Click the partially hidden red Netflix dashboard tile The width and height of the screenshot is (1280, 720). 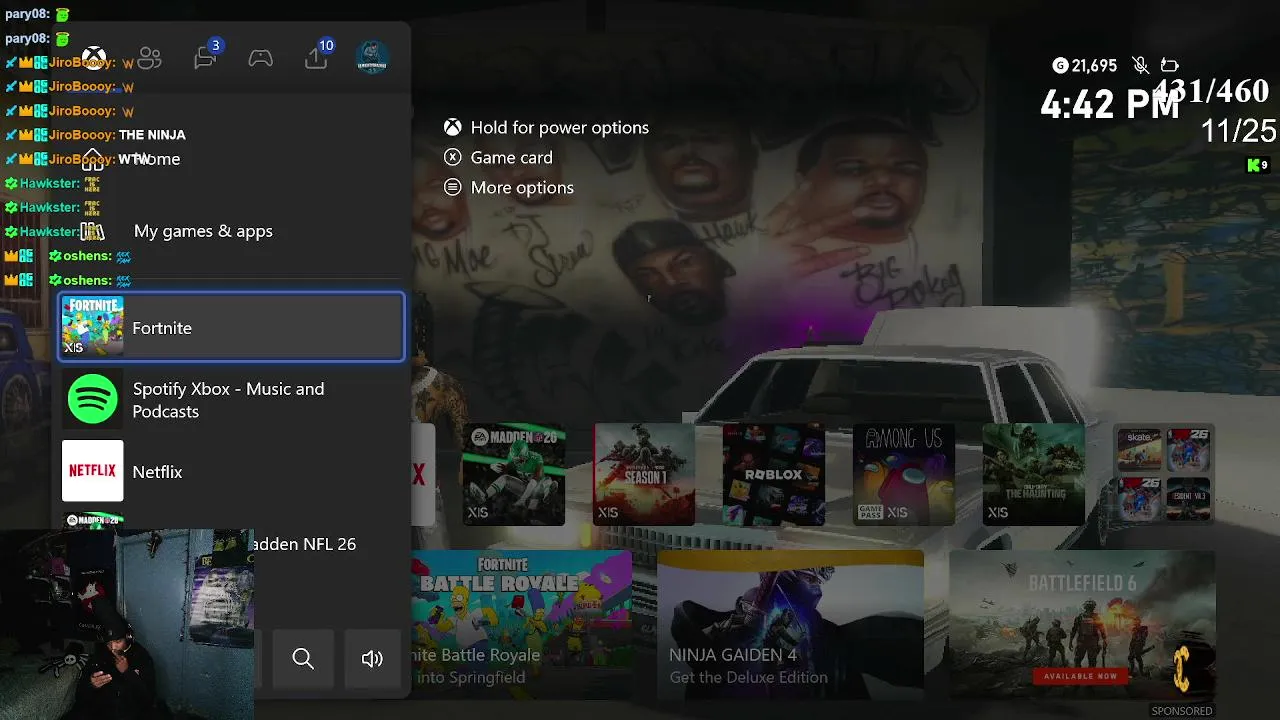coord(422,474)
